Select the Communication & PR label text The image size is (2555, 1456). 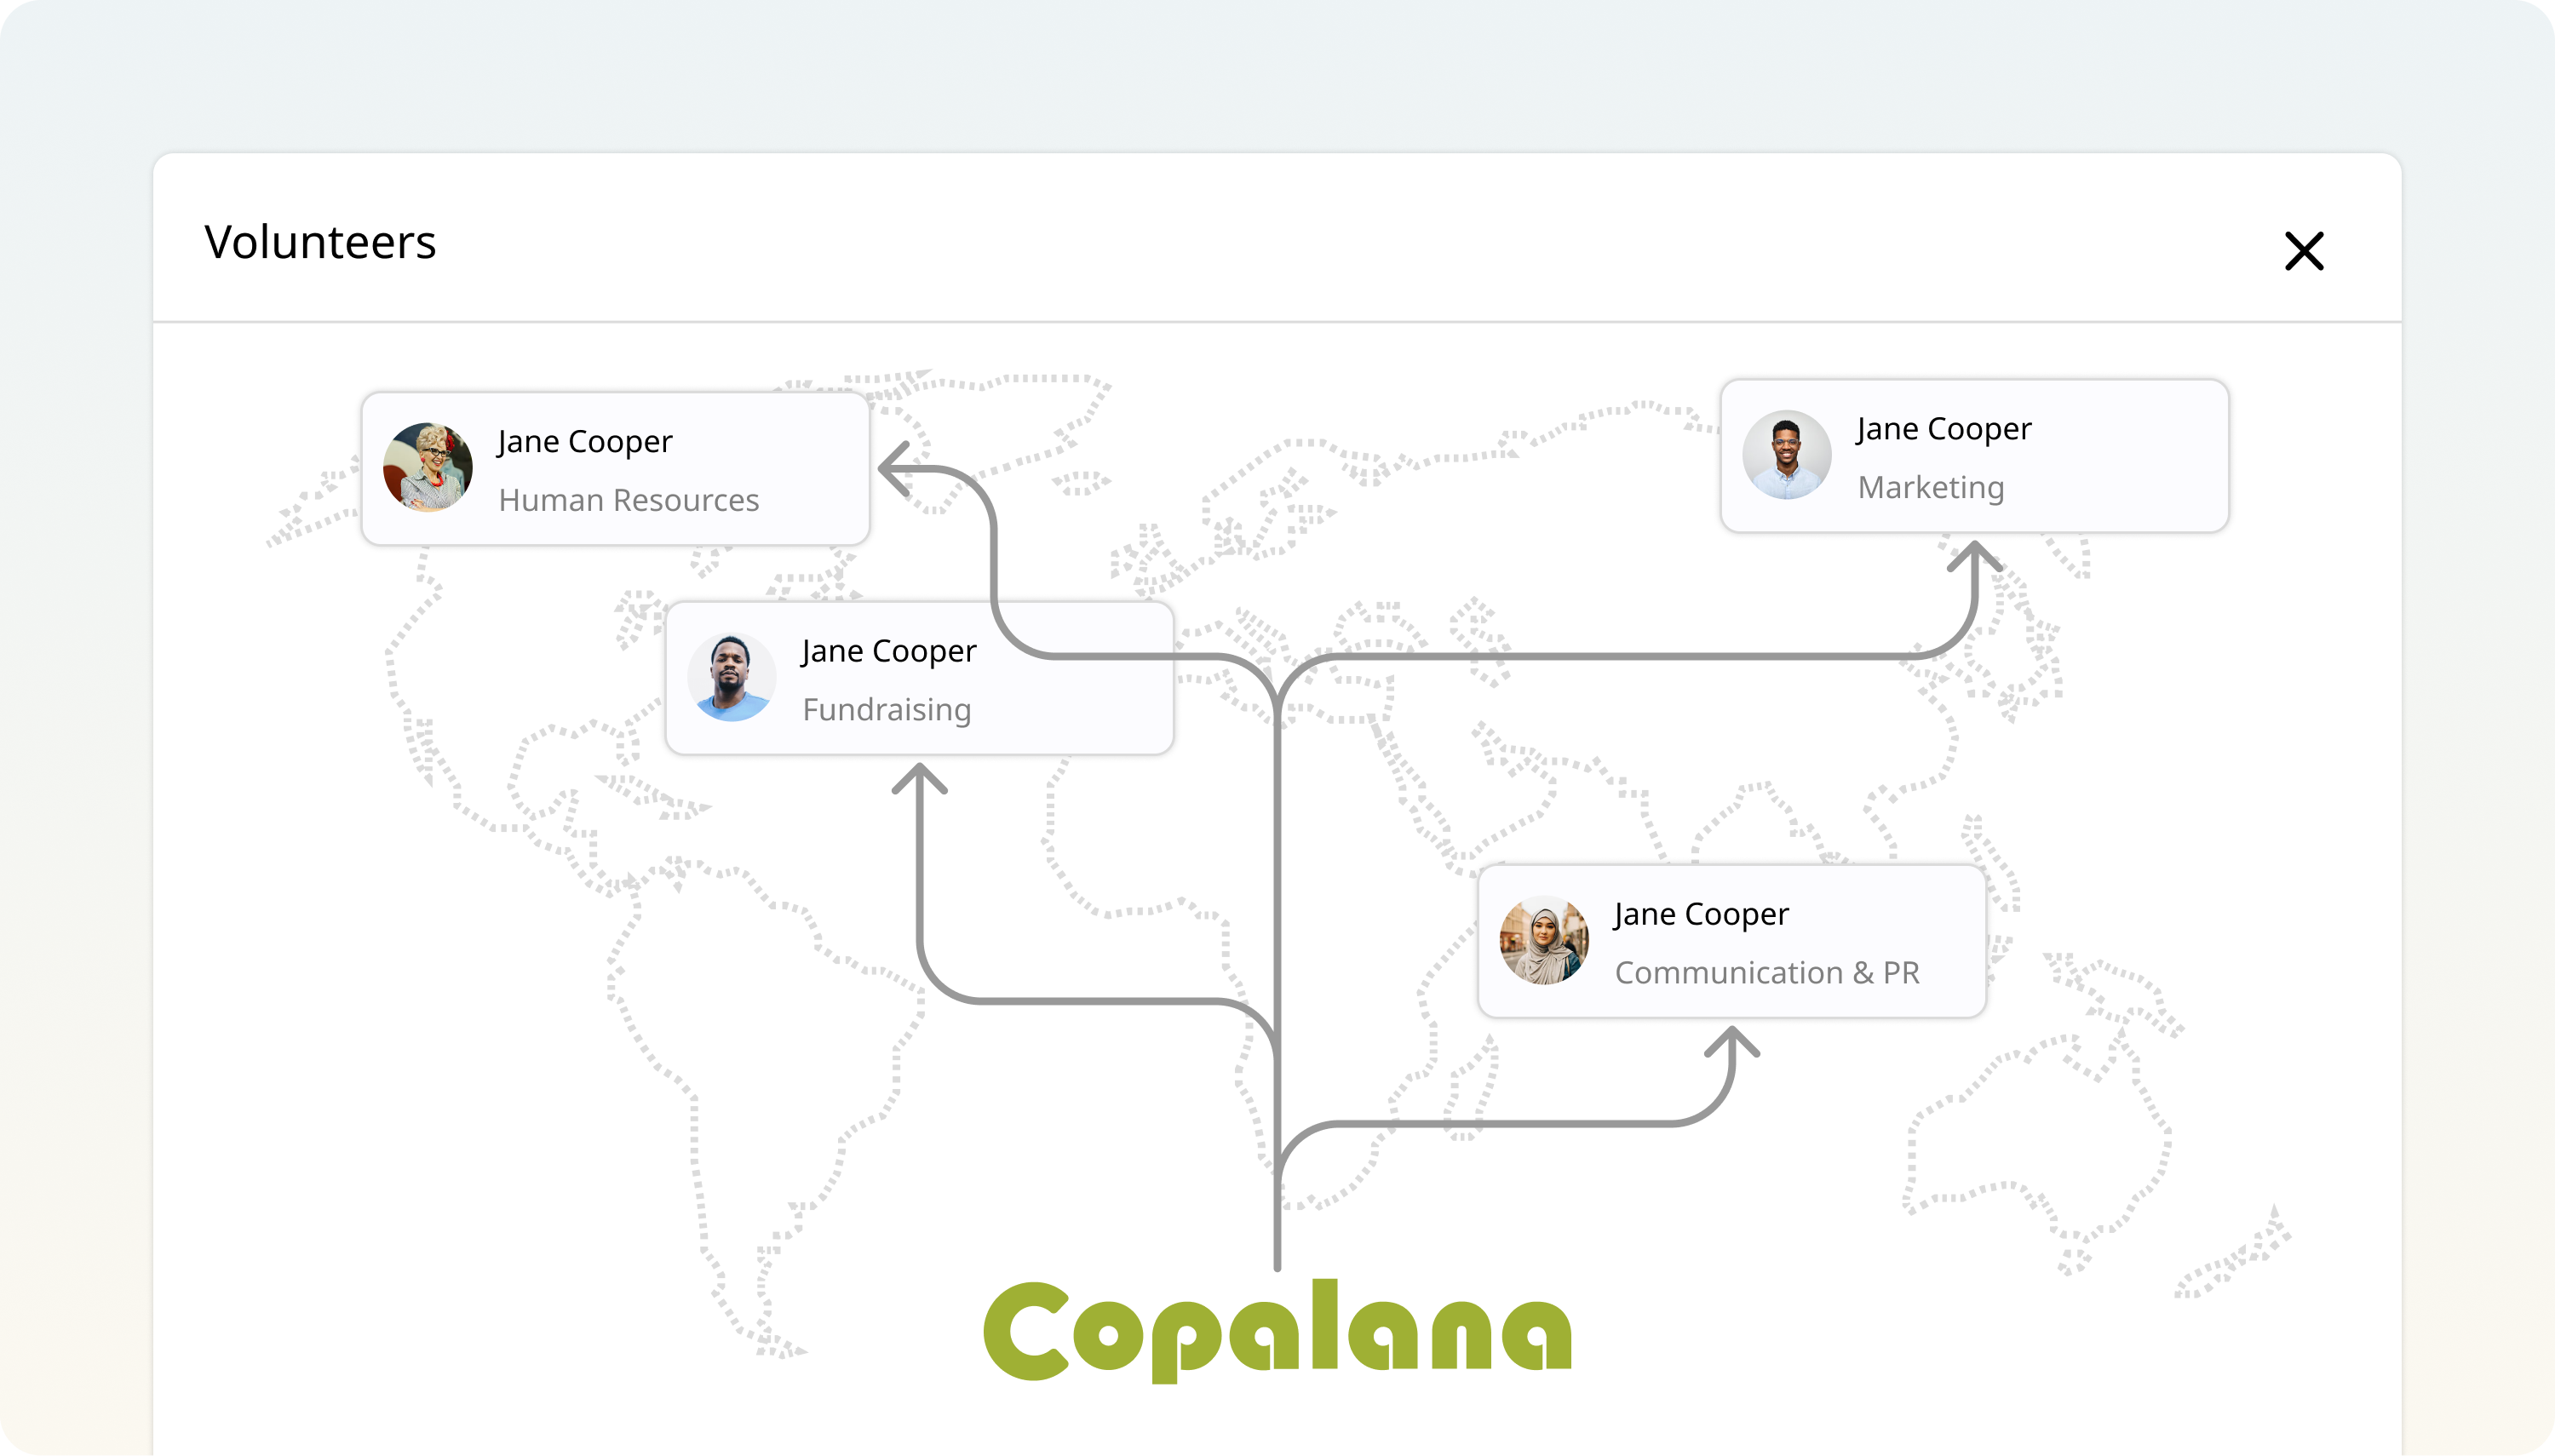1766,973
